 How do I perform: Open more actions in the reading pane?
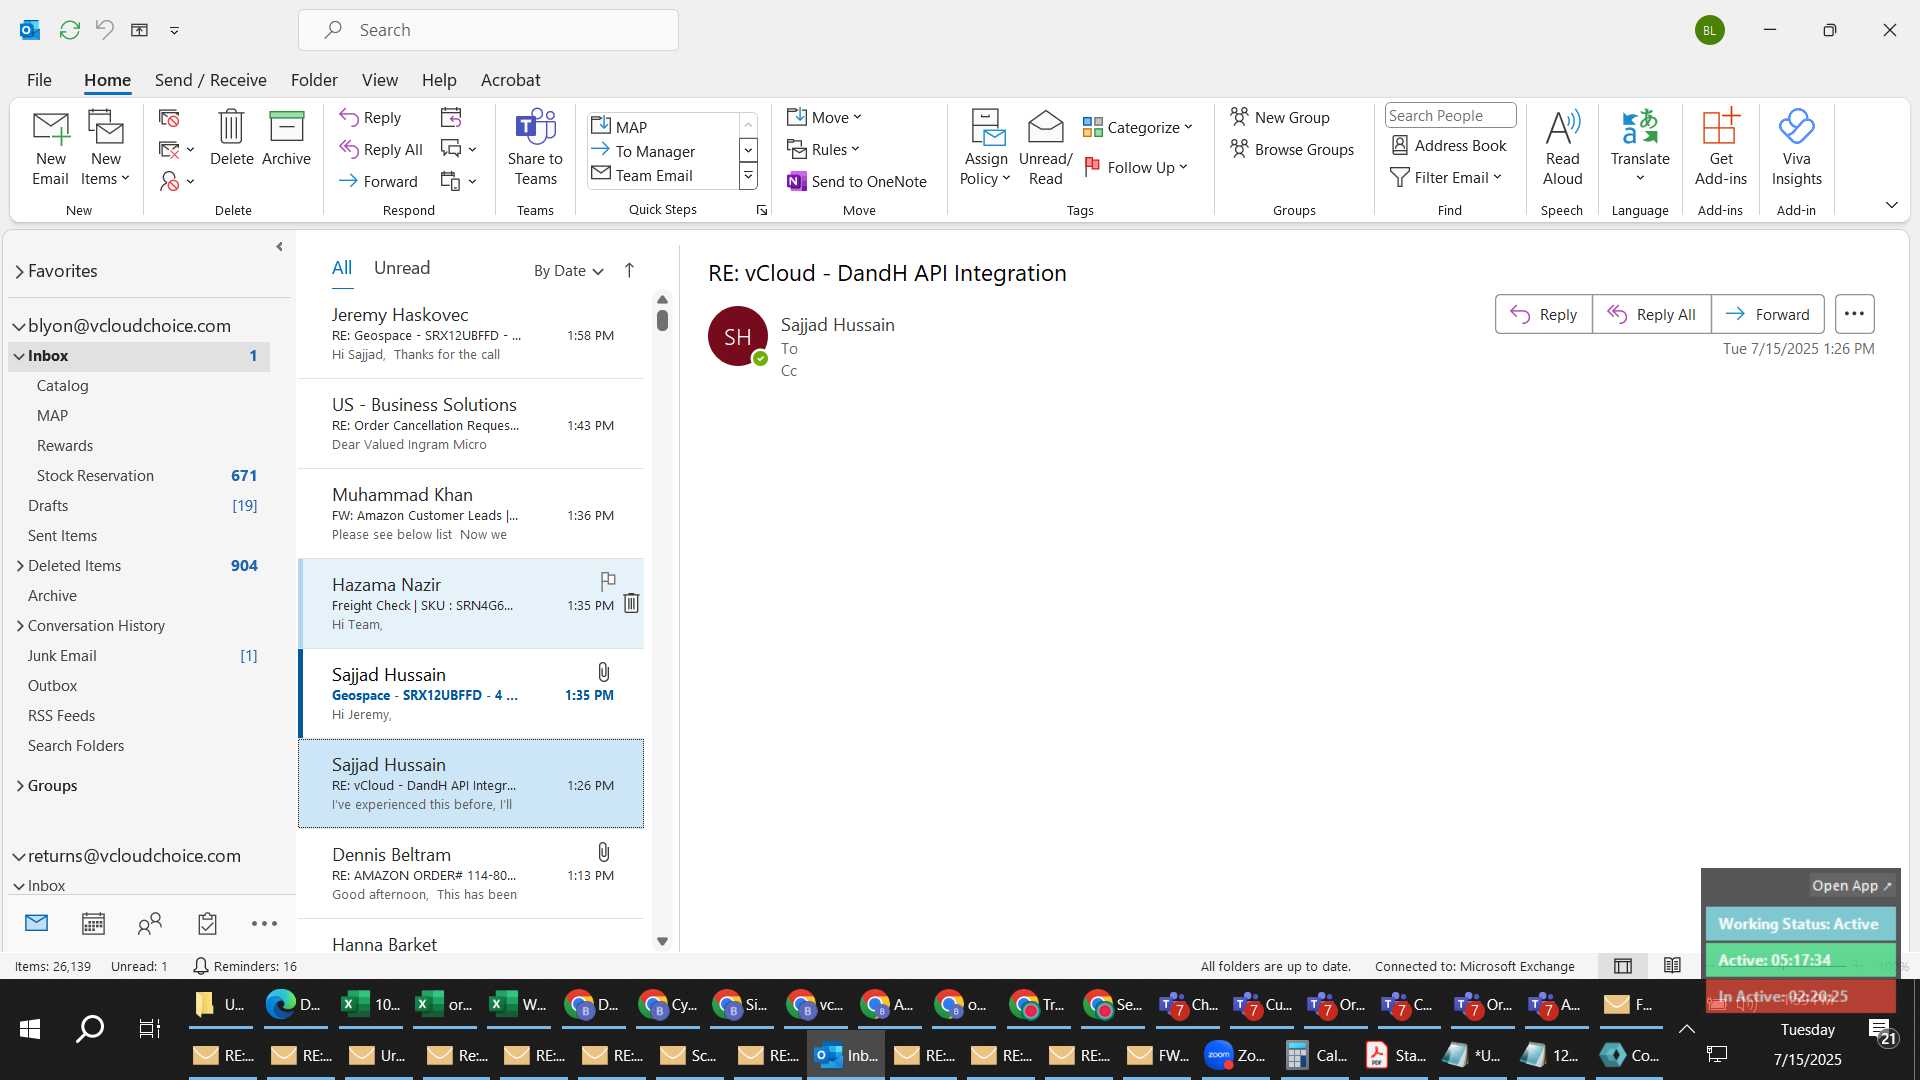point(1854,314)
